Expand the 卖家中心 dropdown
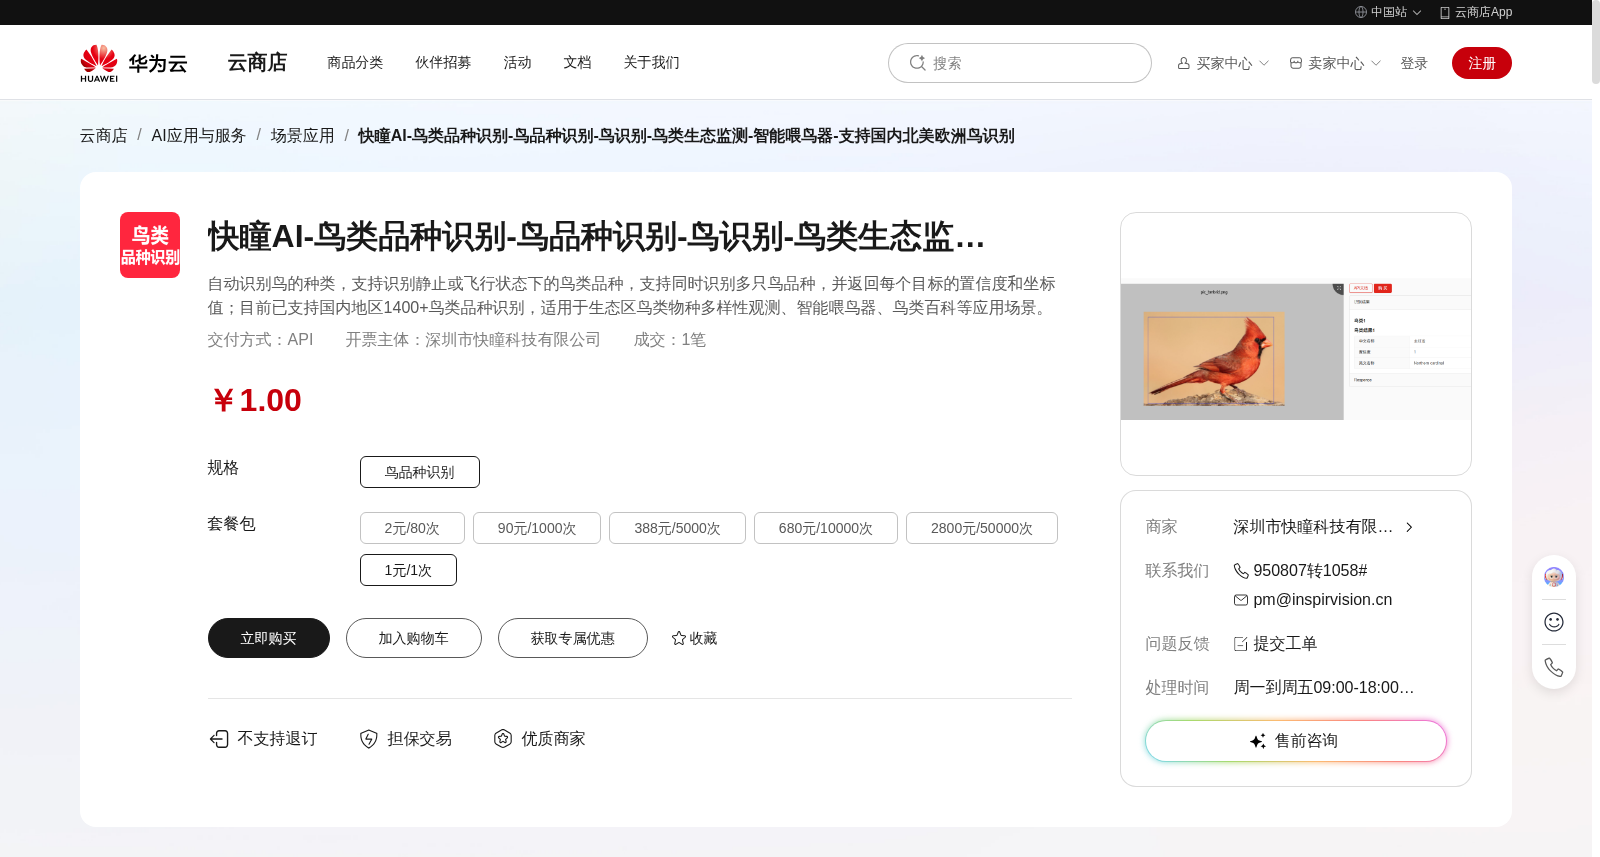The height and width of the screenshot is (857, 1600). click(1376, 63)
